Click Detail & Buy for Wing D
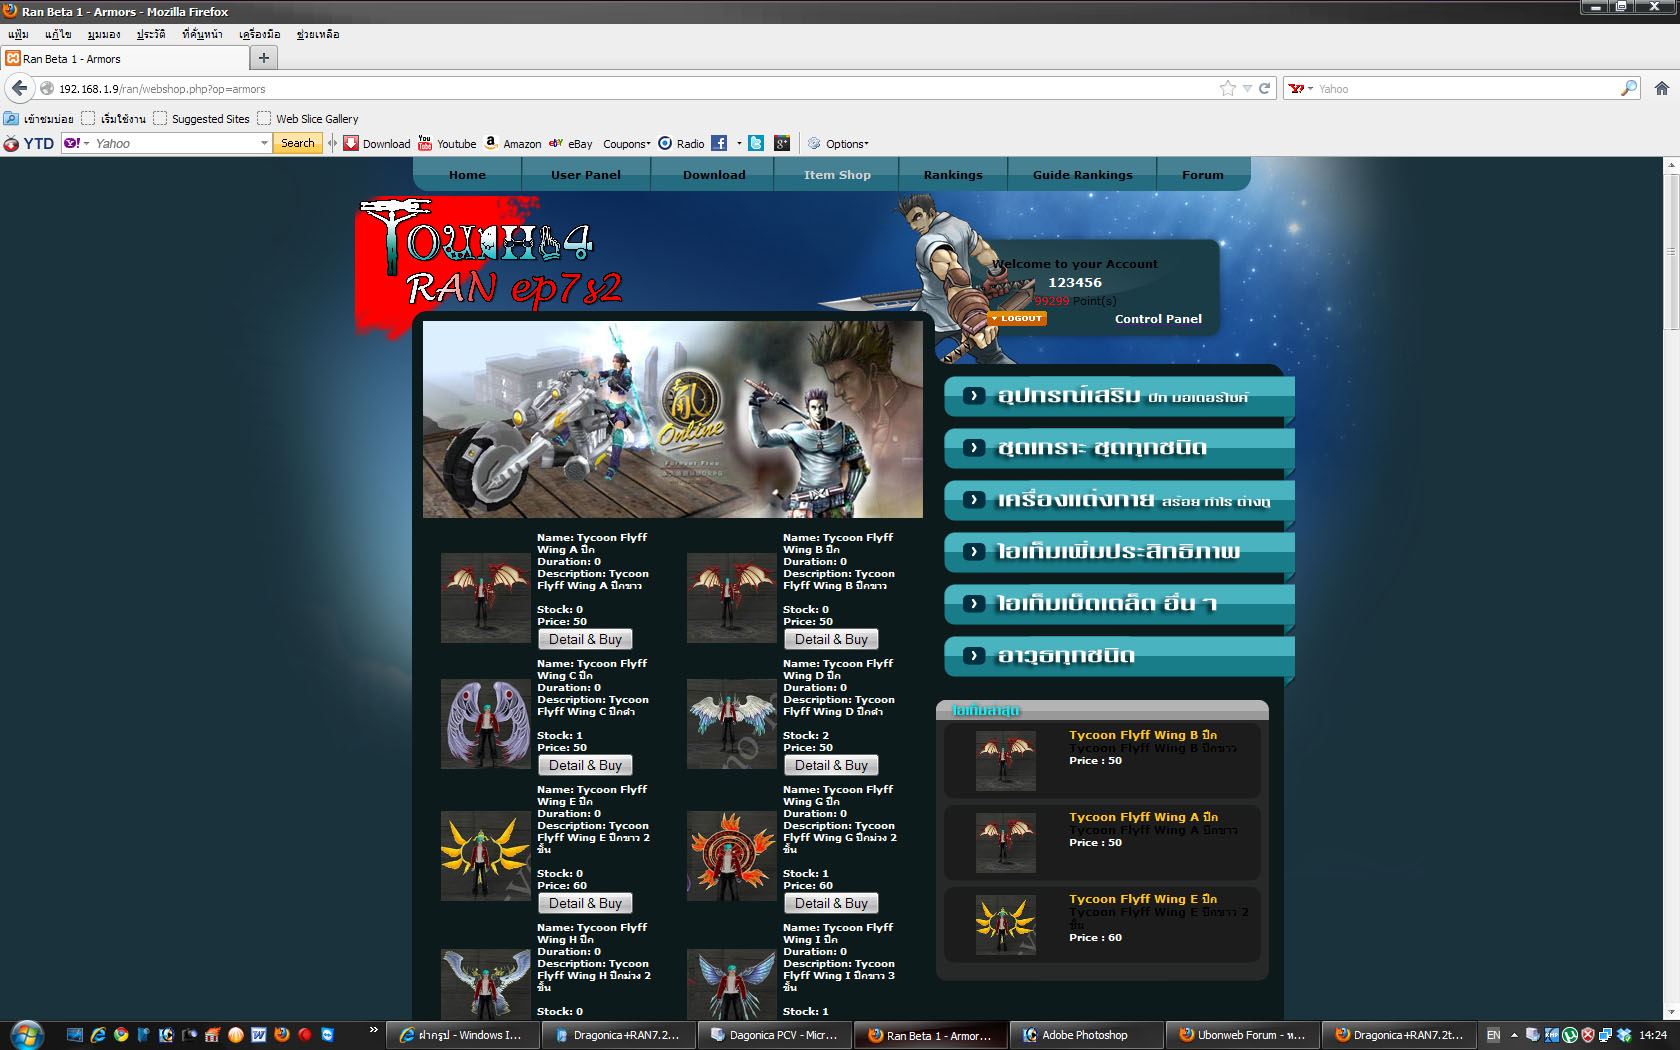The width and height of the screenshot is (1680, 1050). pyautogui.click(x=831, y=765)
